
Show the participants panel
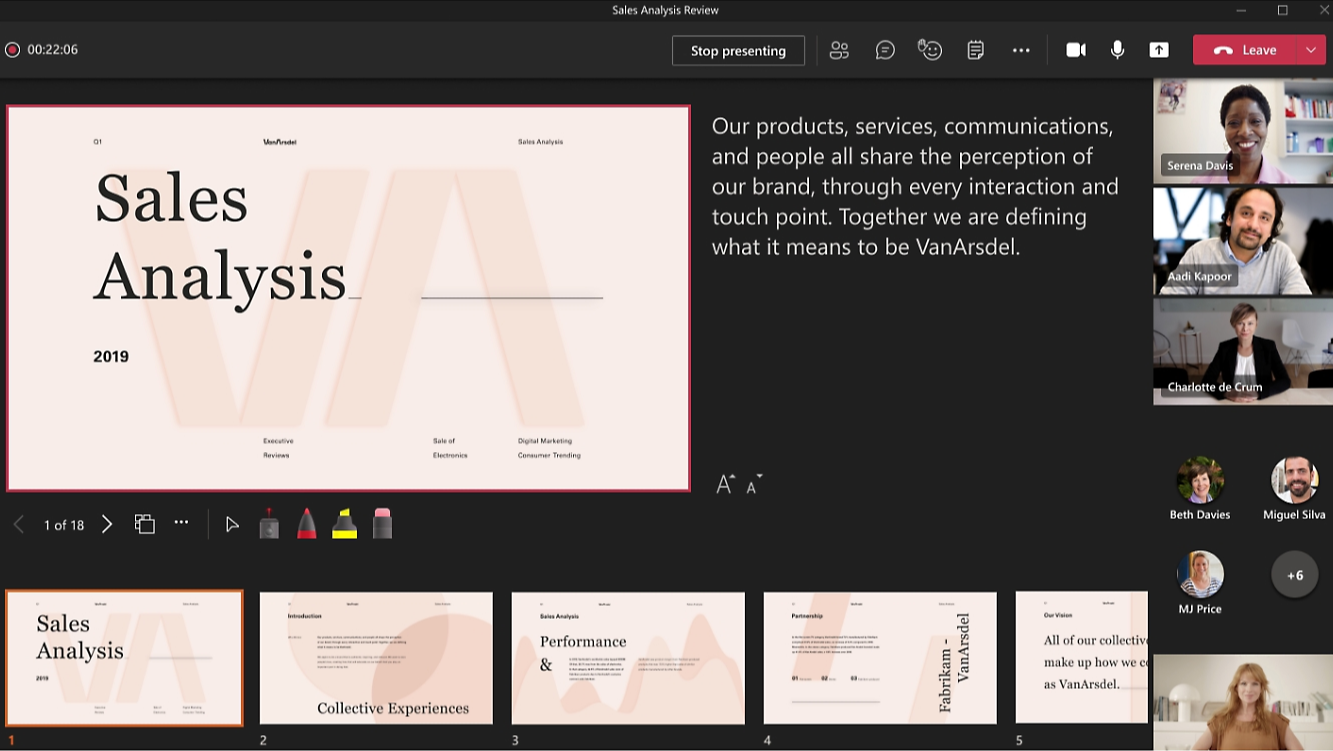(x=839, y=50)
